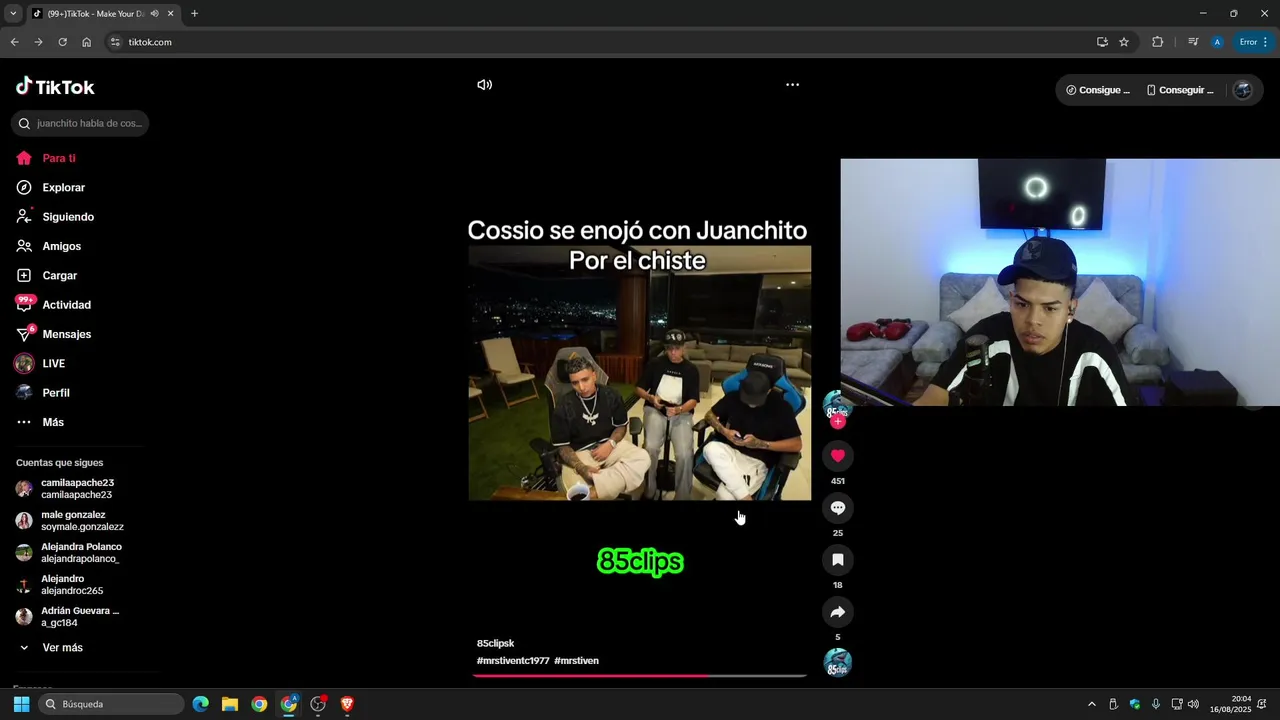
Task: Select 'Cuentas que sigues' heading text
Action: click(59, 463)
